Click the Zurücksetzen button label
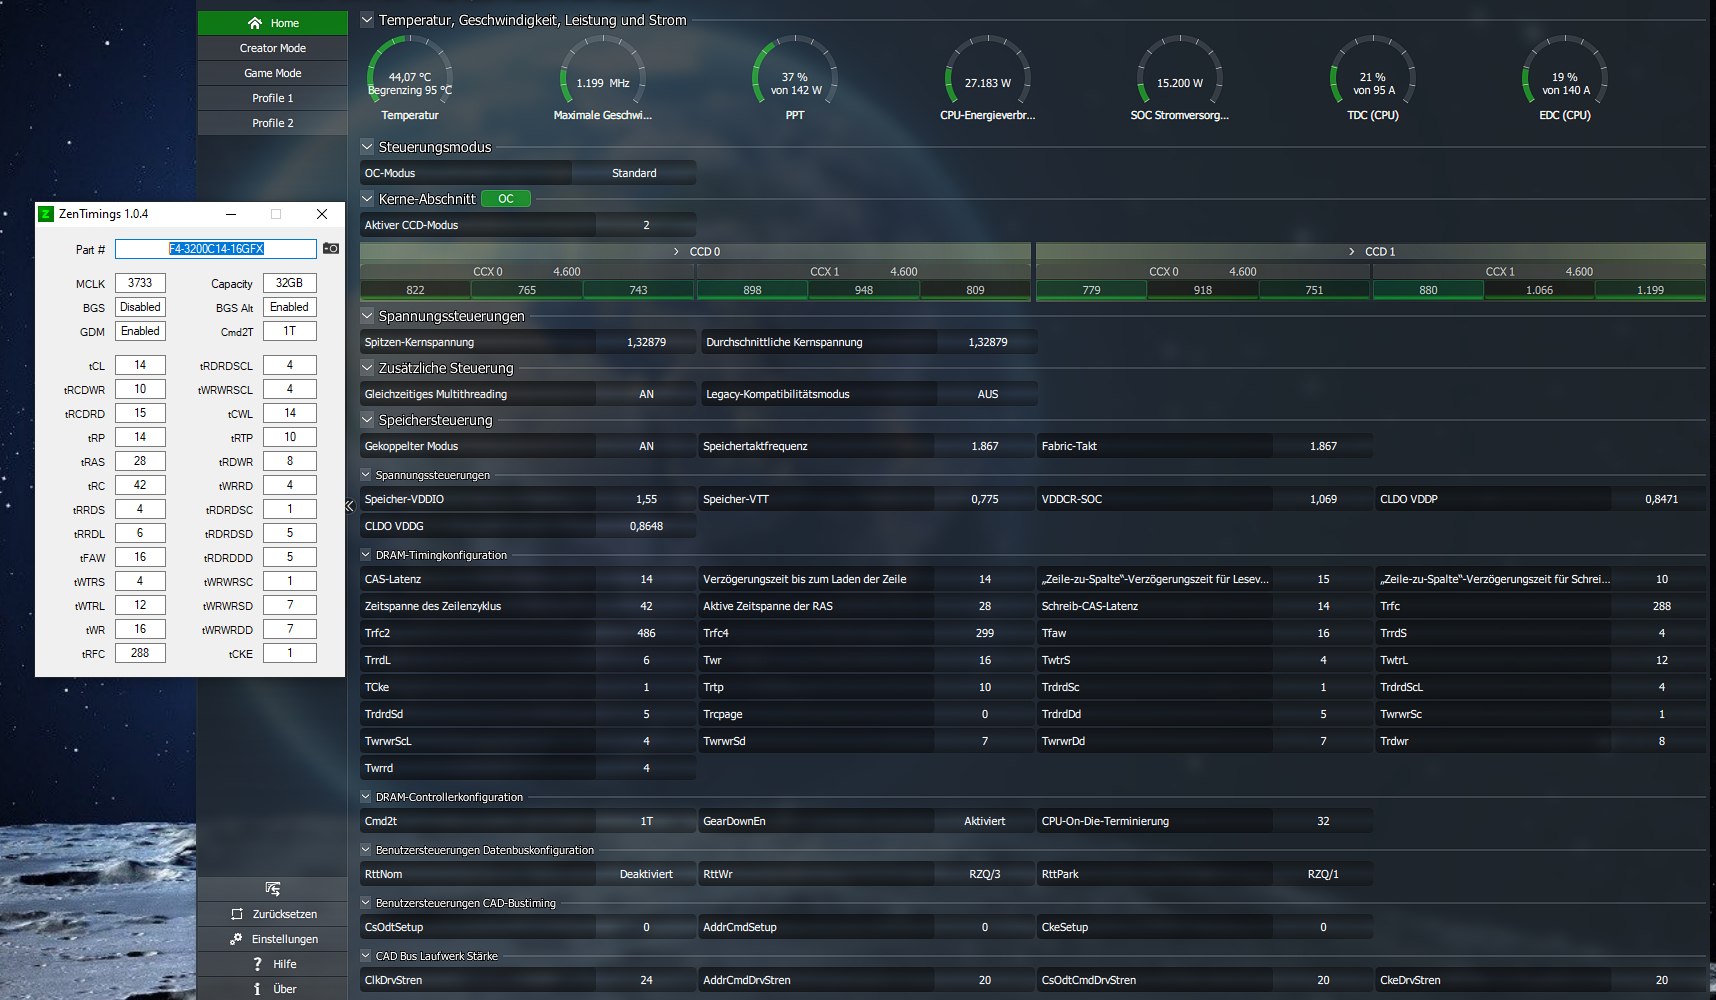The image size is (1716, 1000). [285, 914]
